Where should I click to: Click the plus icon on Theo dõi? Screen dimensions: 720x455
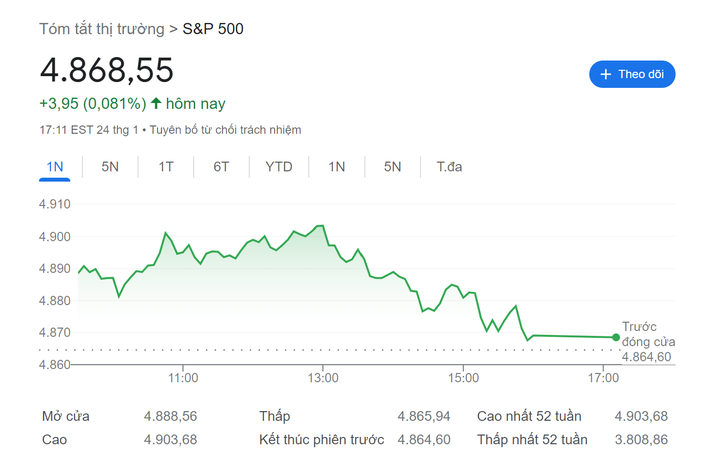605,74
